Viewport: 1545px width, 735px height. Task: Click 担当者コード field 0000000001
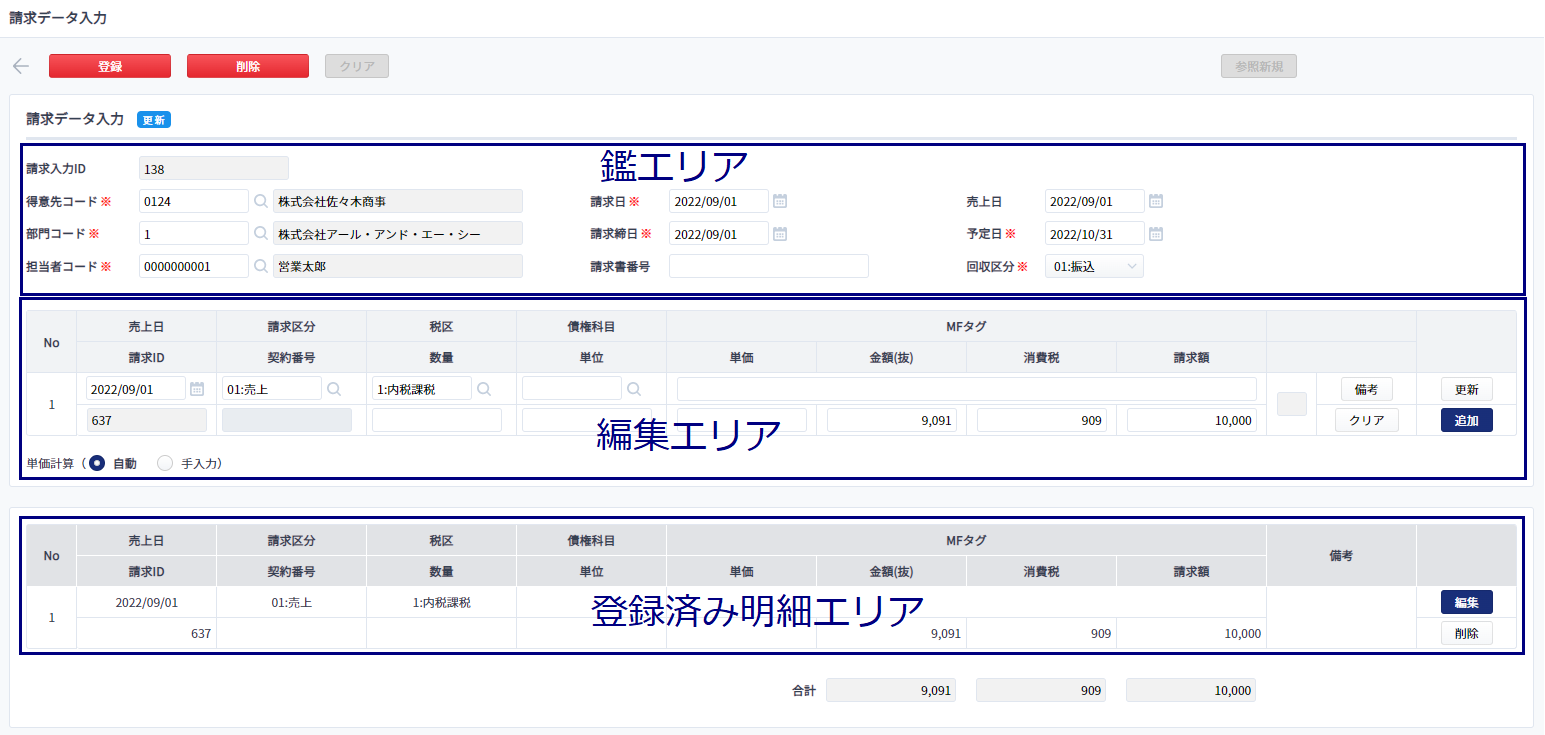point(194,266)
